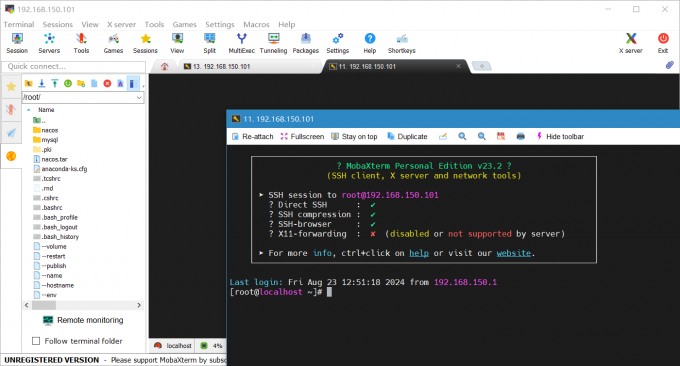Screen dimensions: 680x366
Task: Enable the Follow terminal folder checkbox
Action: pos(36,341)
